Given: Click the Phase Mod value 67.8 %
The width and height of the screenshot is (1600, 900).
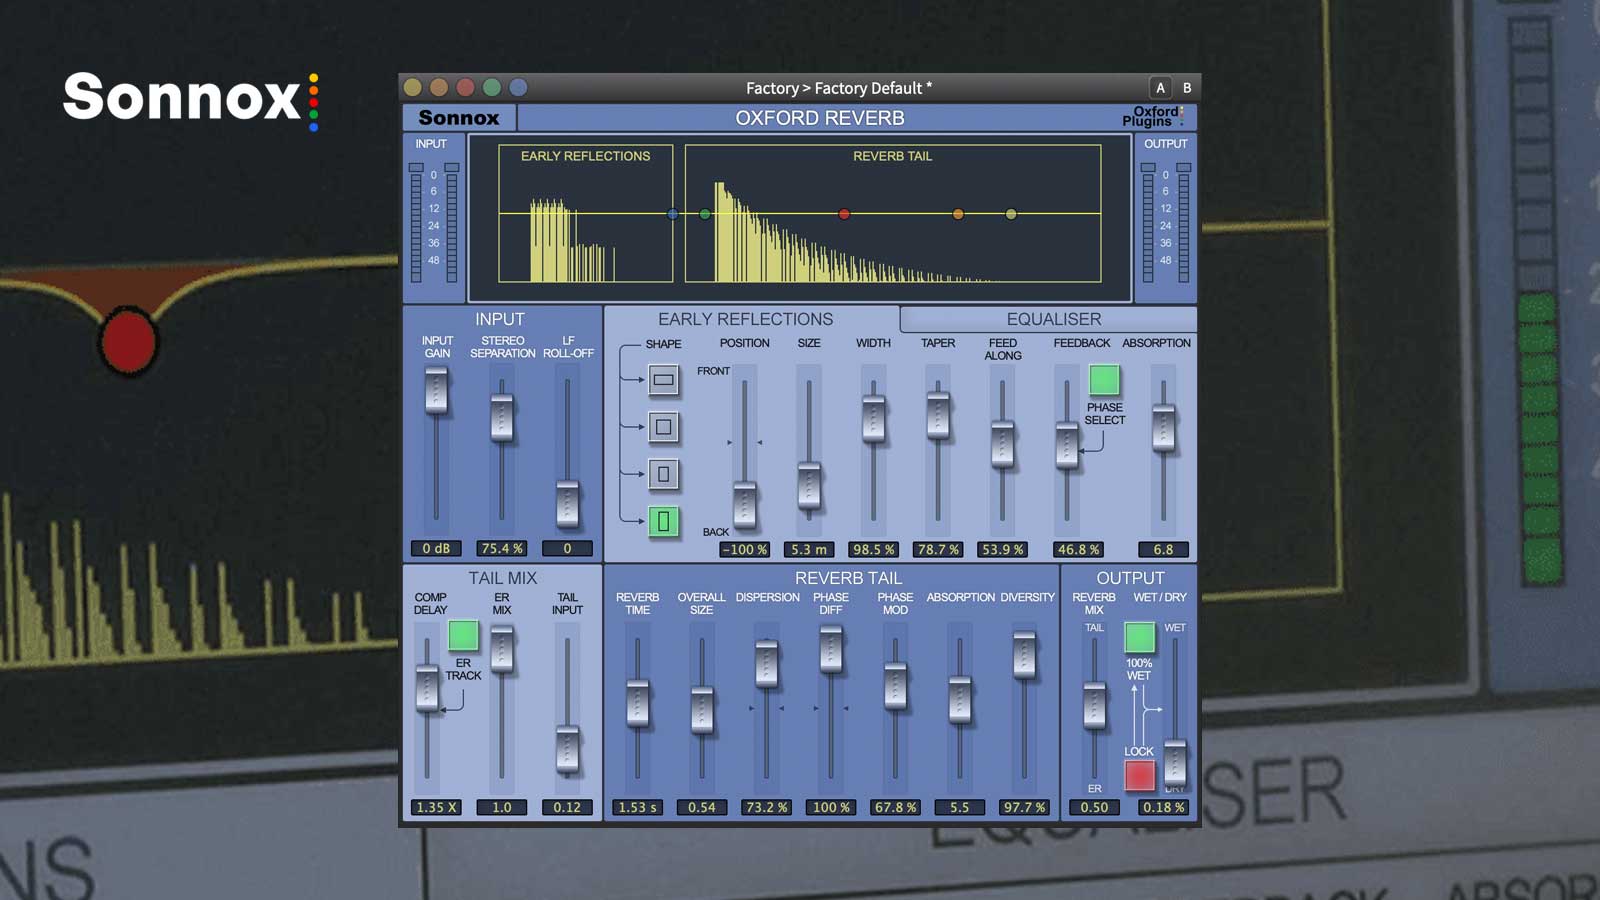Looking at the screenshot, I should [895, 807].
